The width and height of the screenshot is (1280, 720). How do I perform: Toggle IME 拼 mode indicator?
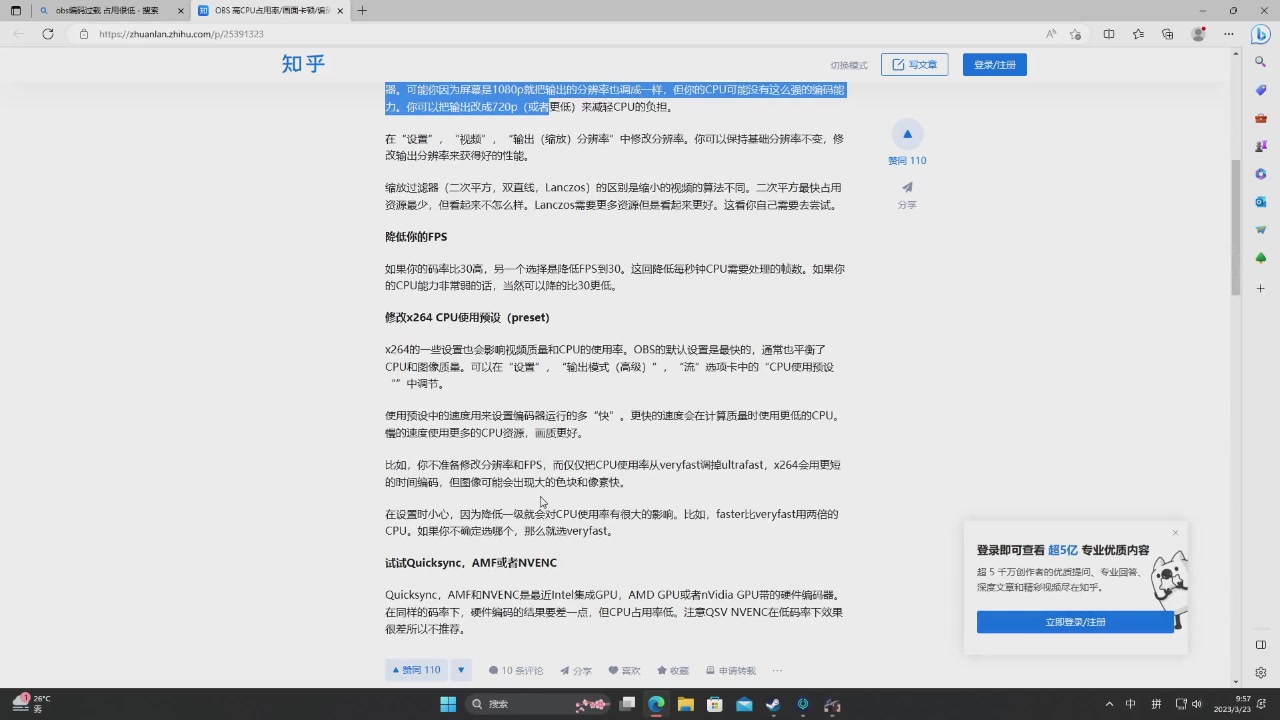1156,704
